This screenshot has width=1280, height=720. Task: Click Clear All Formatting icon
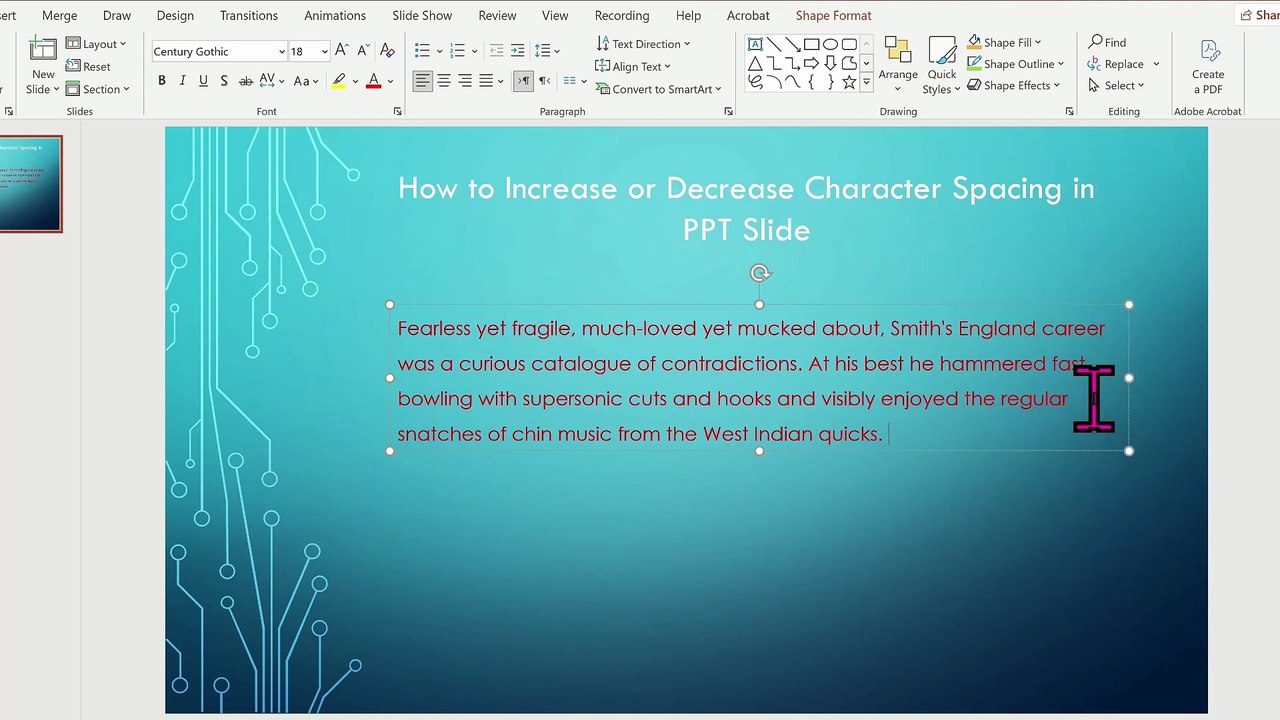(387, 51)
